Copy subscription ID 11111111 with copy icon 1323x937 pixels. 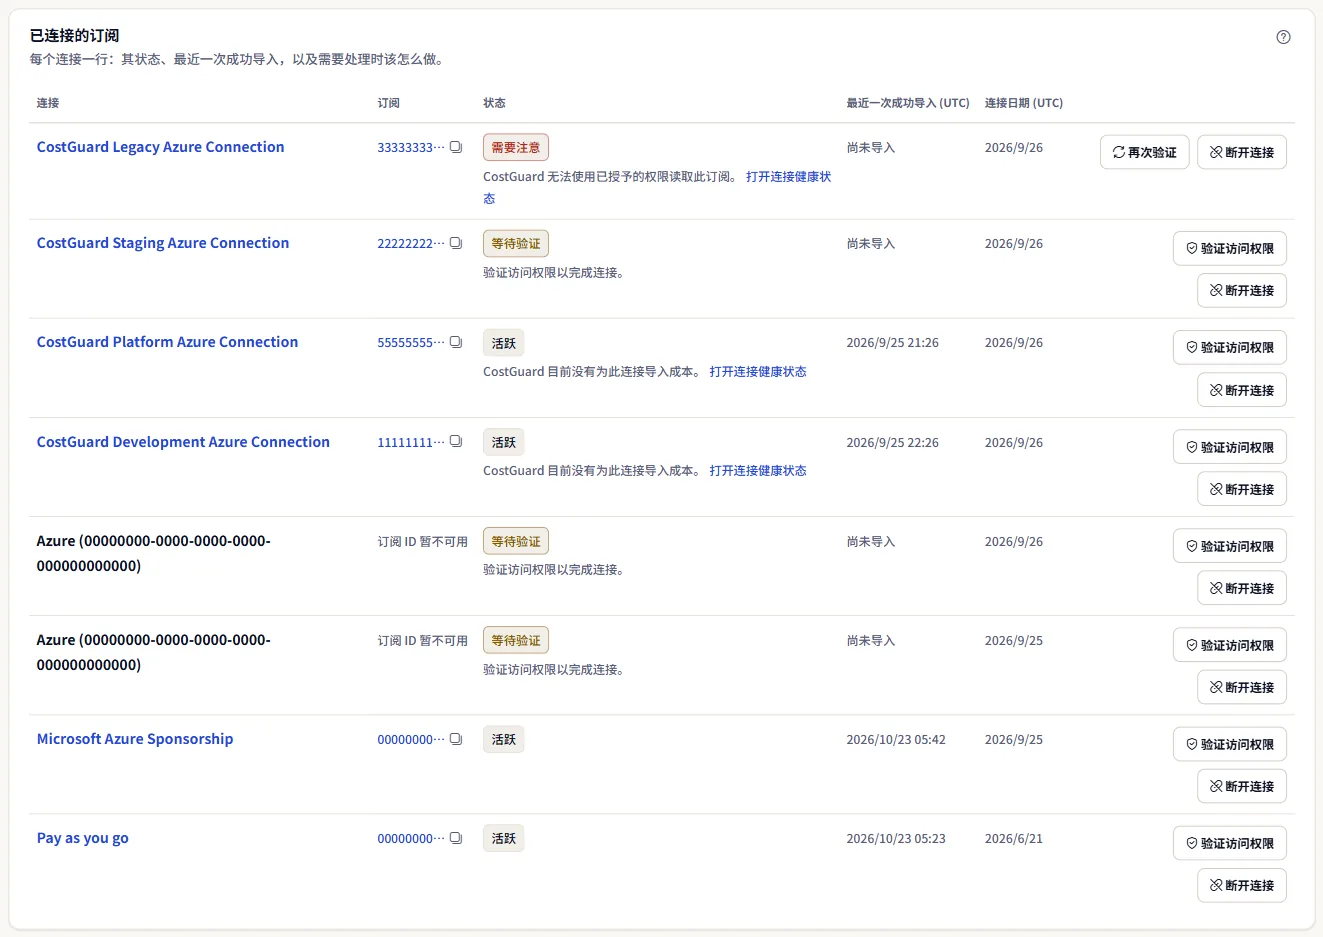click(x=456, y=442)
